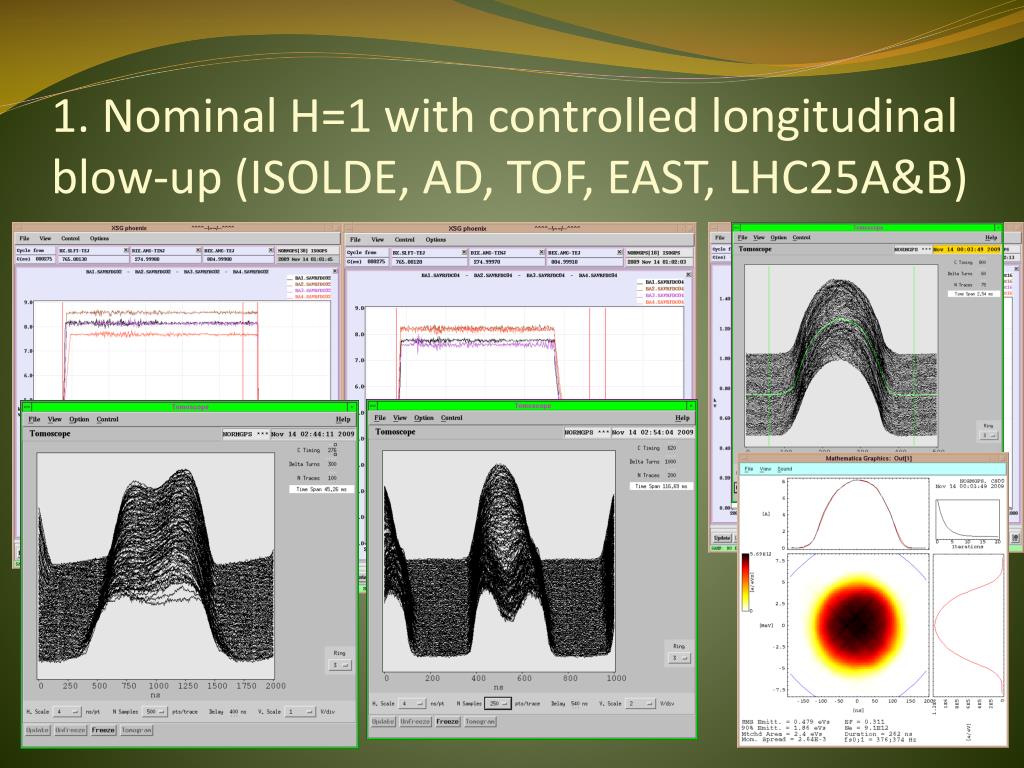The width and height of the screenshot is (1024, 768).
Task: Click highlighted Nov 14 00:03:49 2009 timestamp
Action: tap(967, 249)
